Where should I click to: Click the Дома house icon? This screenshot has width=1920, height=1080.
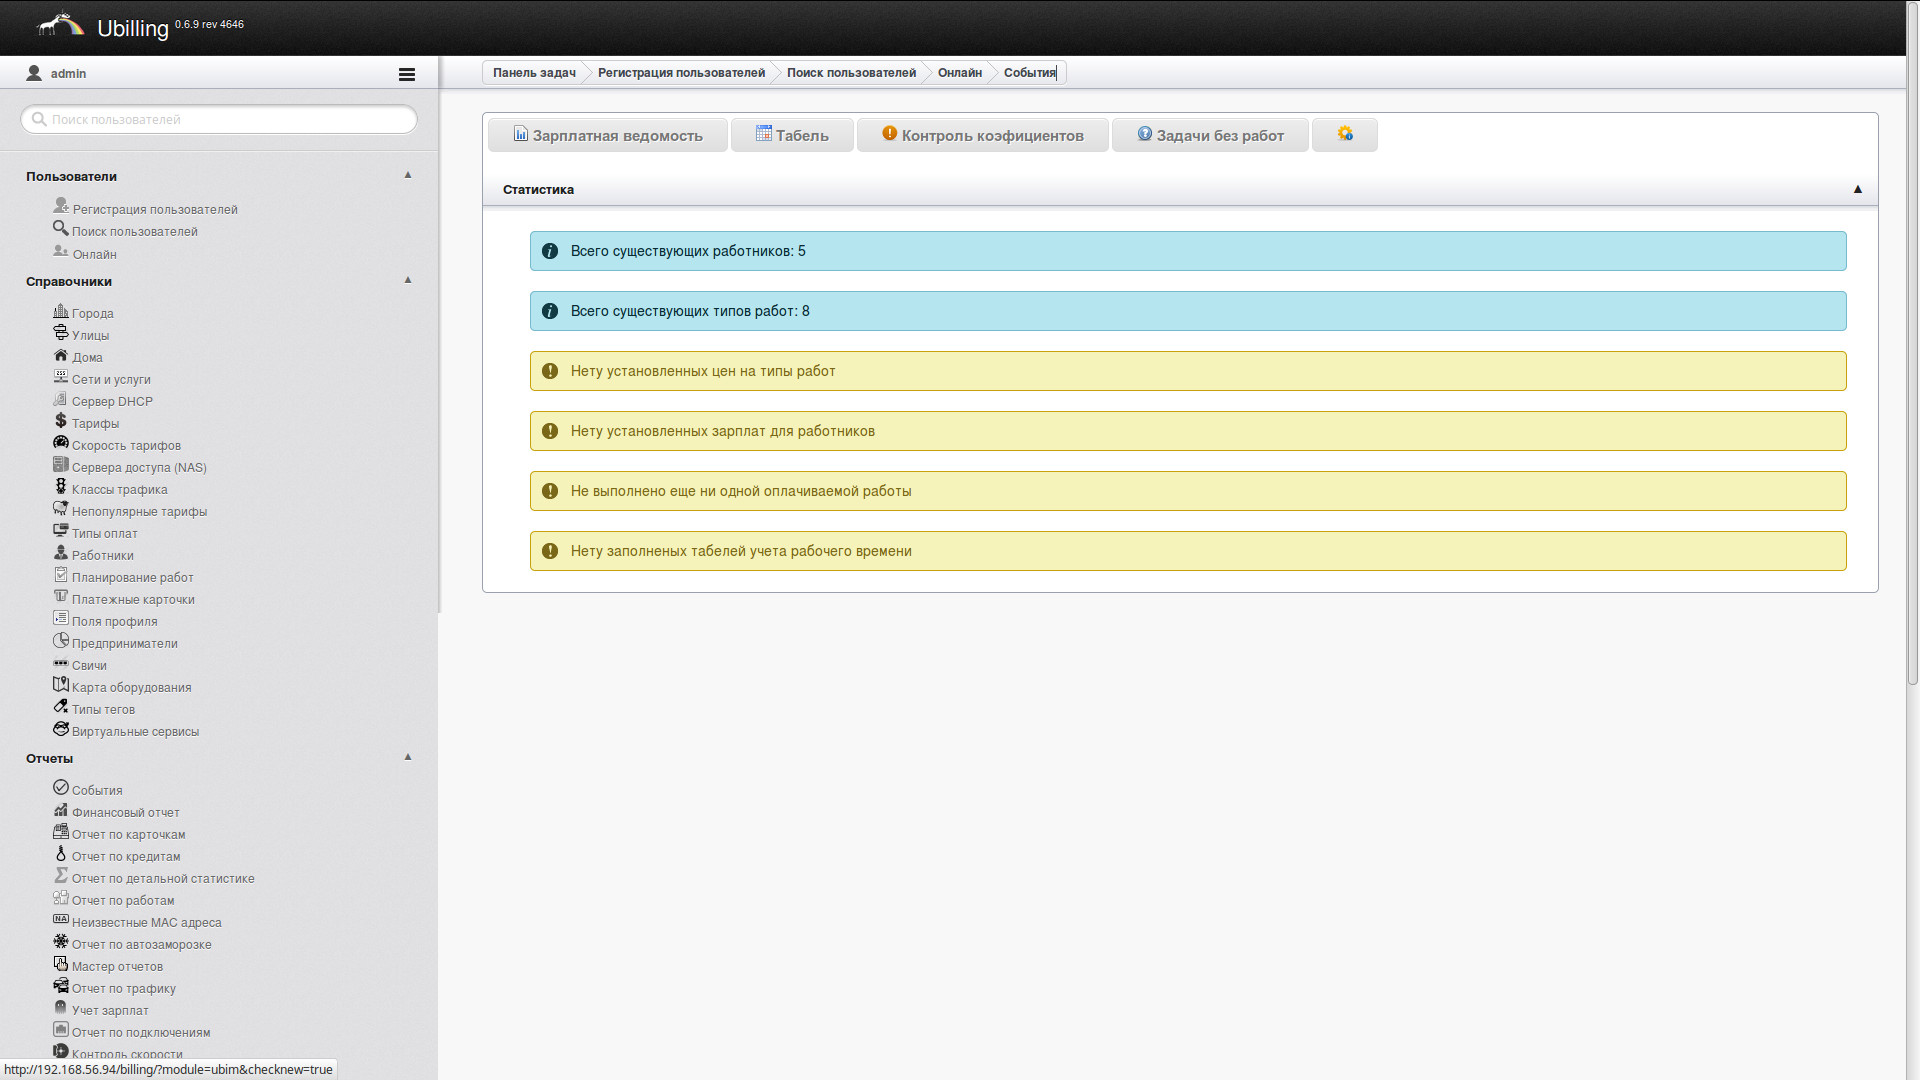click(x=61, y=355)
